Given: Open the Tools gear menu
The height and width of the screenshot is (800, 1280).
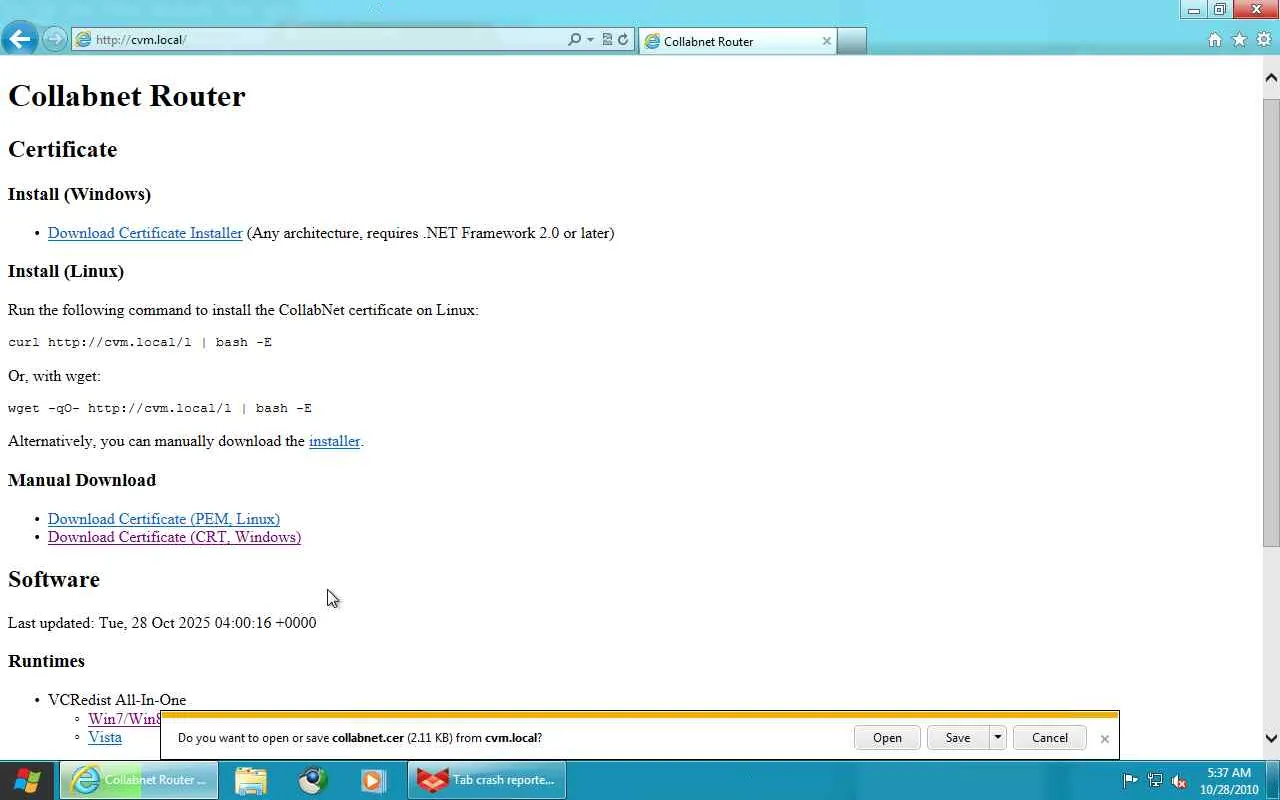Looking at the screenshot, I should [x=1264, y=40].
